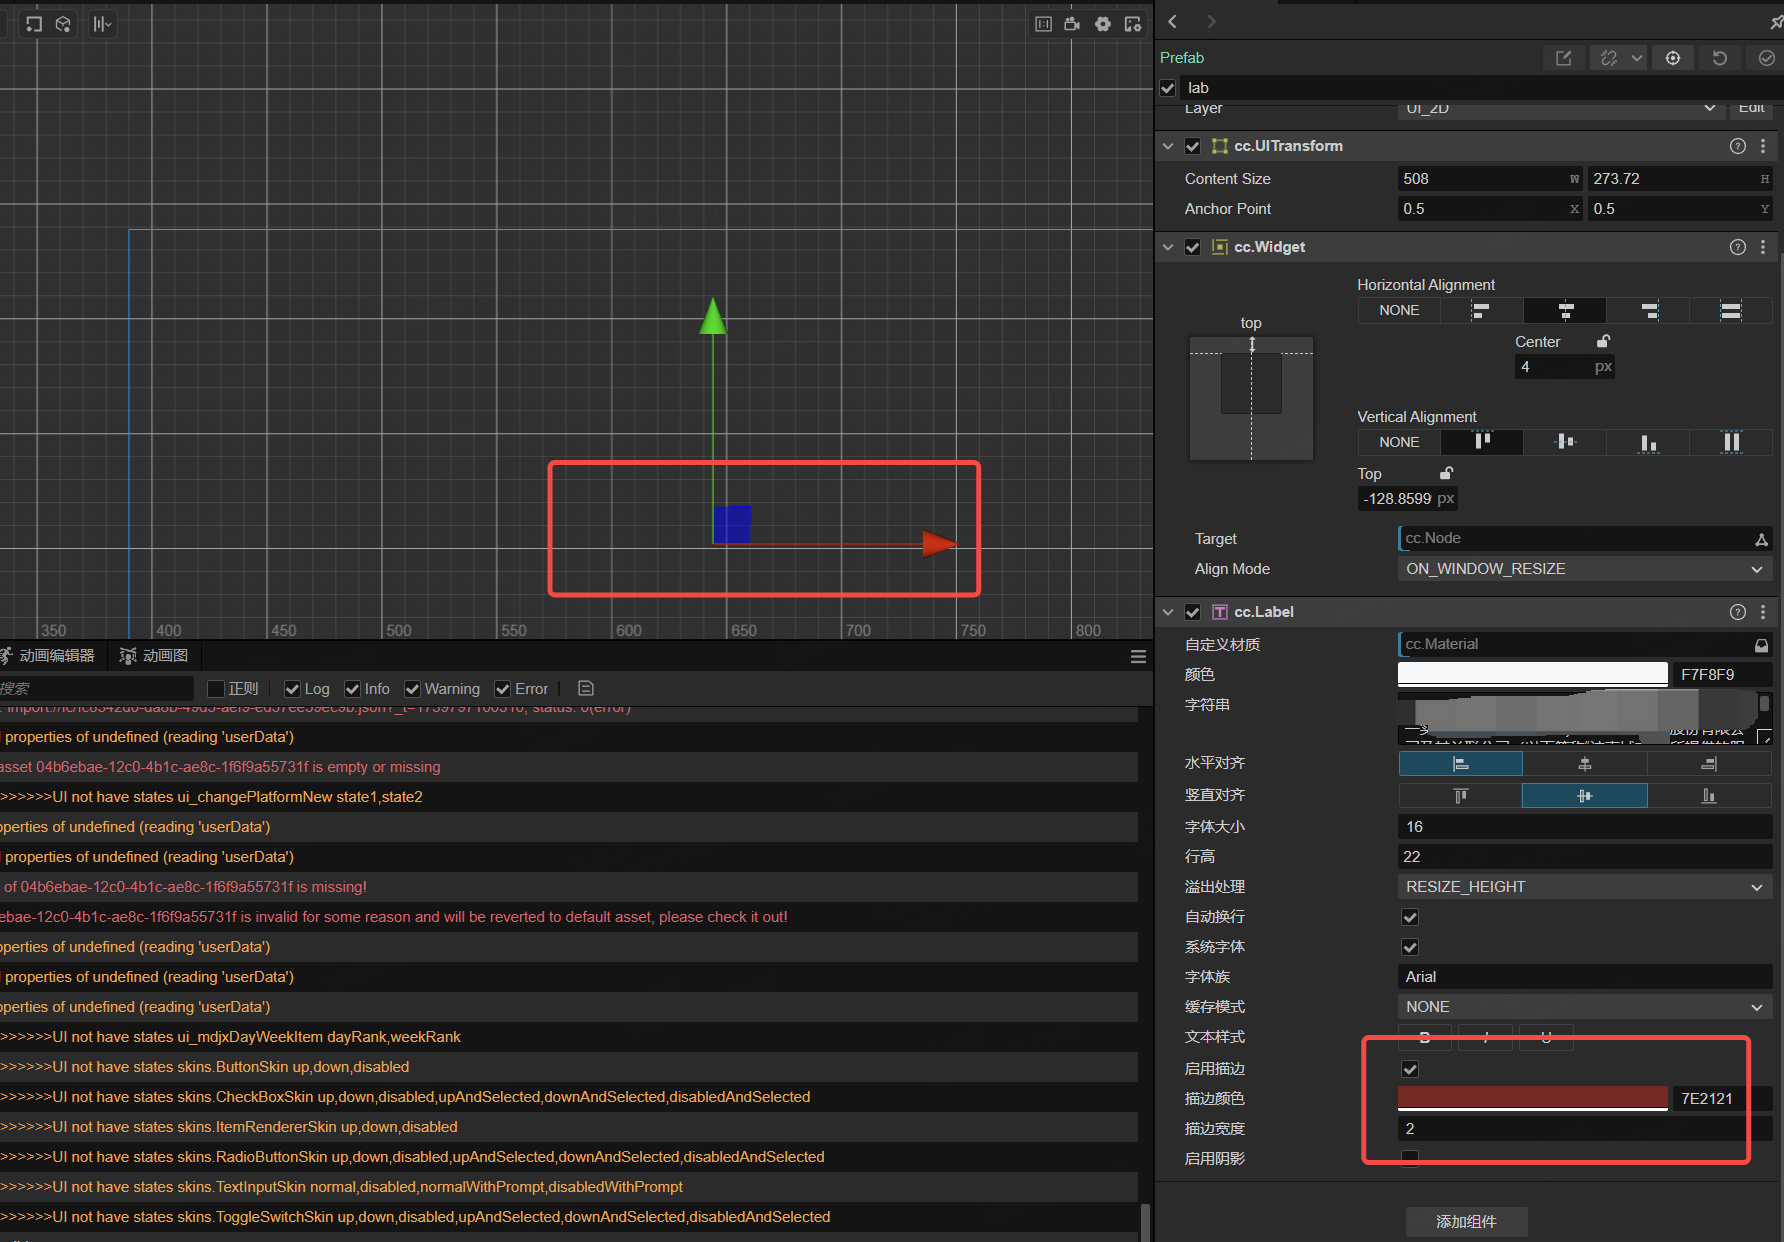Open the 描边颜色 outline color swatch
Viewport: 1784px width, 1242px height.
coord(1532,1098)
